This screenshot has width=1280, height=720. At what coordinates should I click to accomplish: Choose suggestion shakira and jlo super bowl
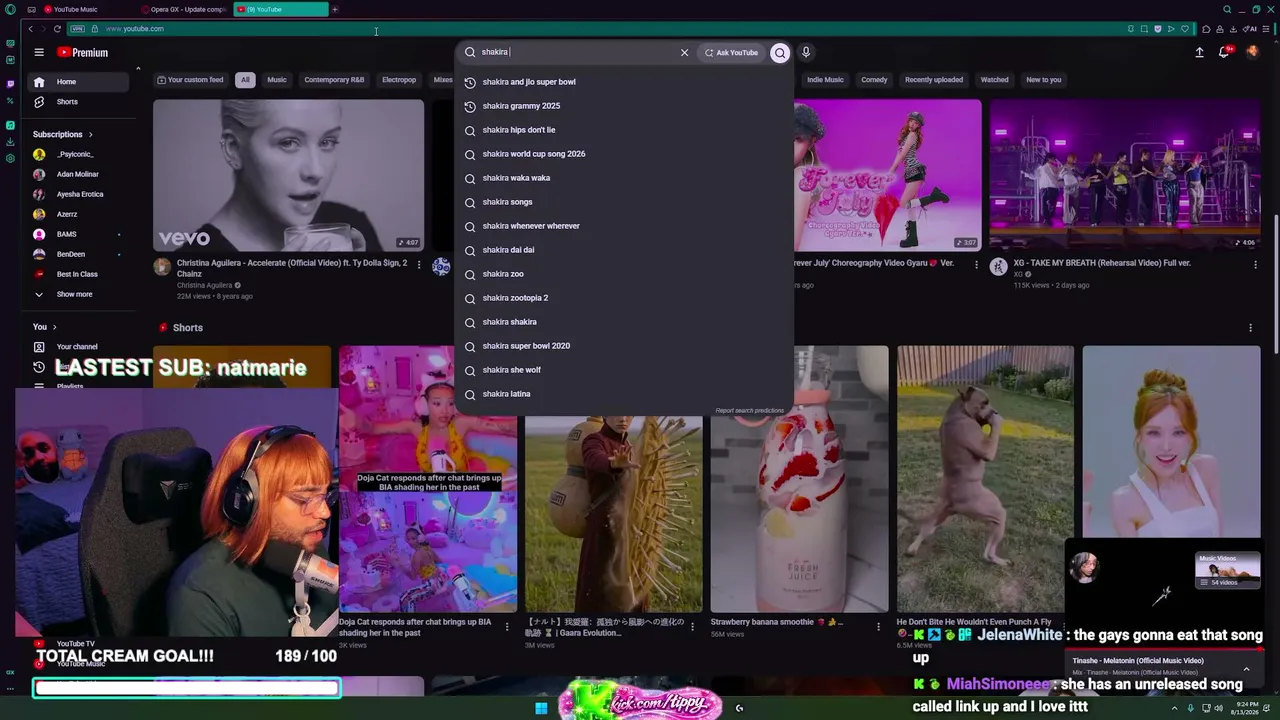click(624, 82)
